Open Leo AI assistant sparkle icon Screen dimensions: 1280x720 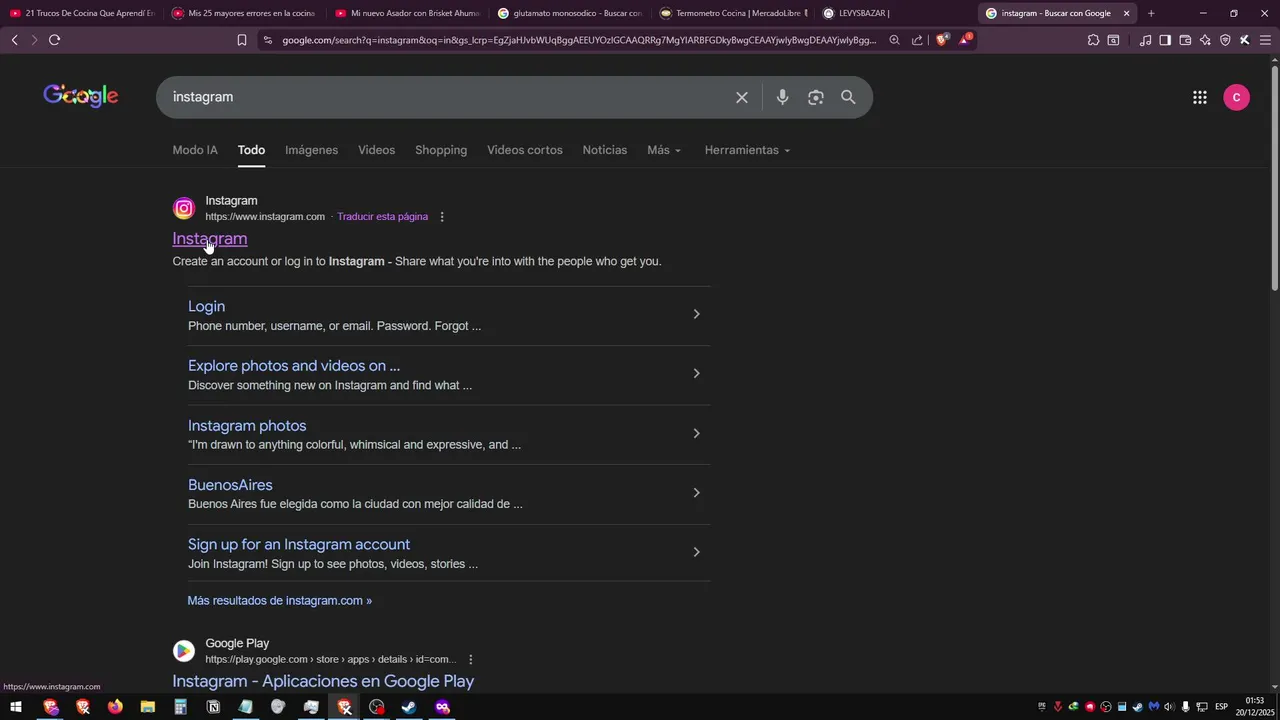click(x=1205, y=40)
